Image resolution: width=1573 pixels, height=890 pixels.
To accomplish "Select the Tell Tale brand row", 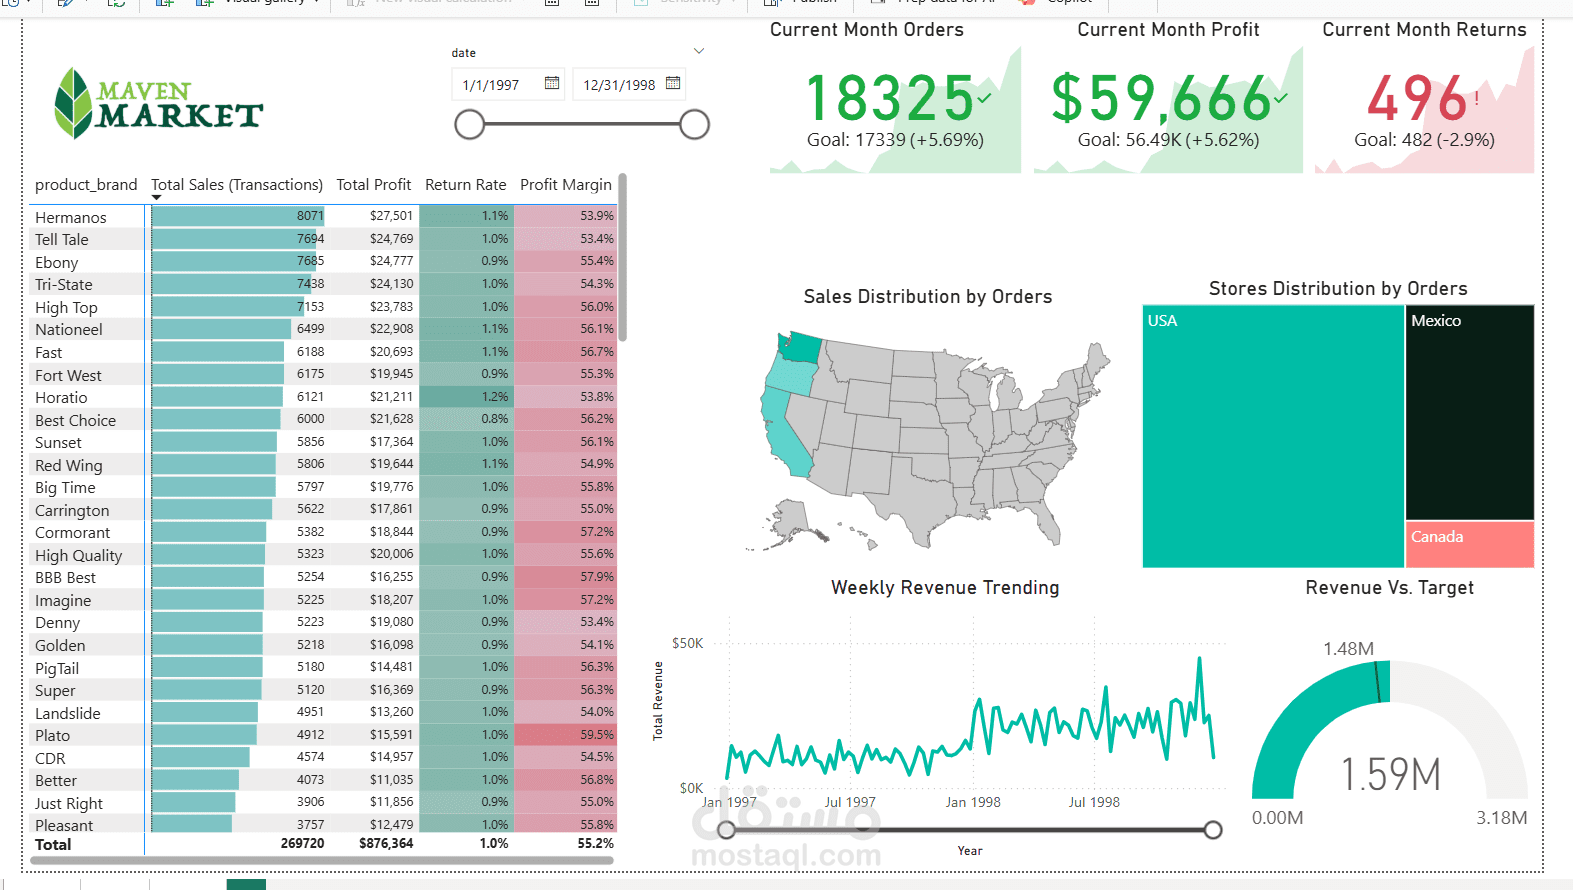I will 323,239.
